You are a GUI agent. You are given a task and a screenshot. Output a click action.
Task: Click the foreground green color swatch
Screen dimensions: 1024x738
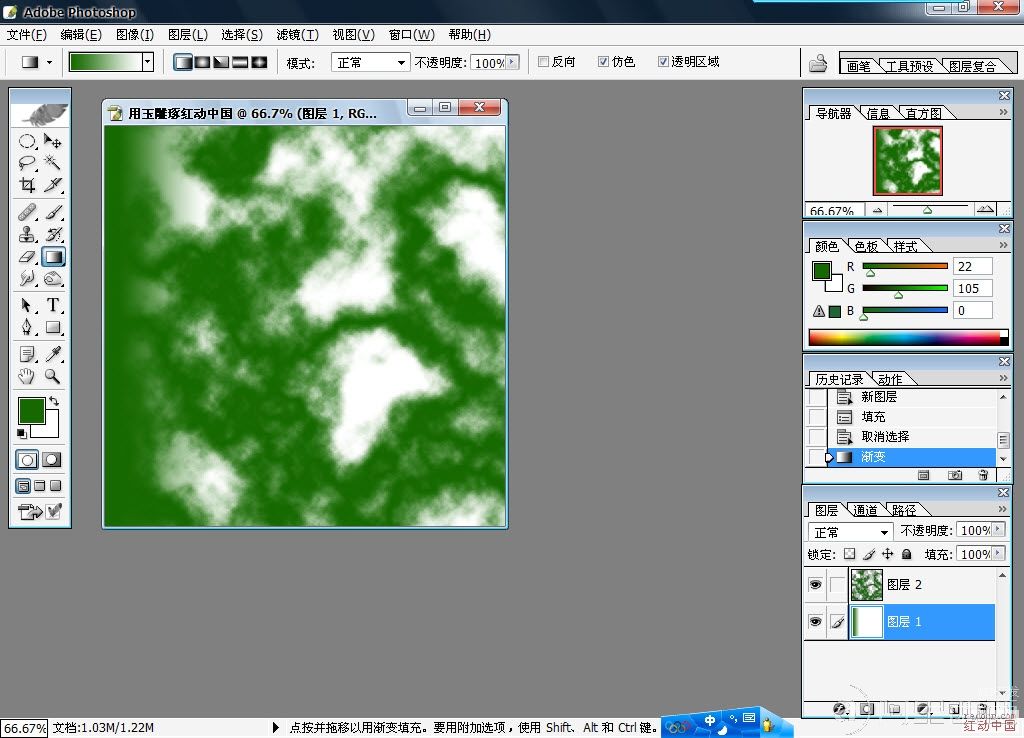point(32,411)
